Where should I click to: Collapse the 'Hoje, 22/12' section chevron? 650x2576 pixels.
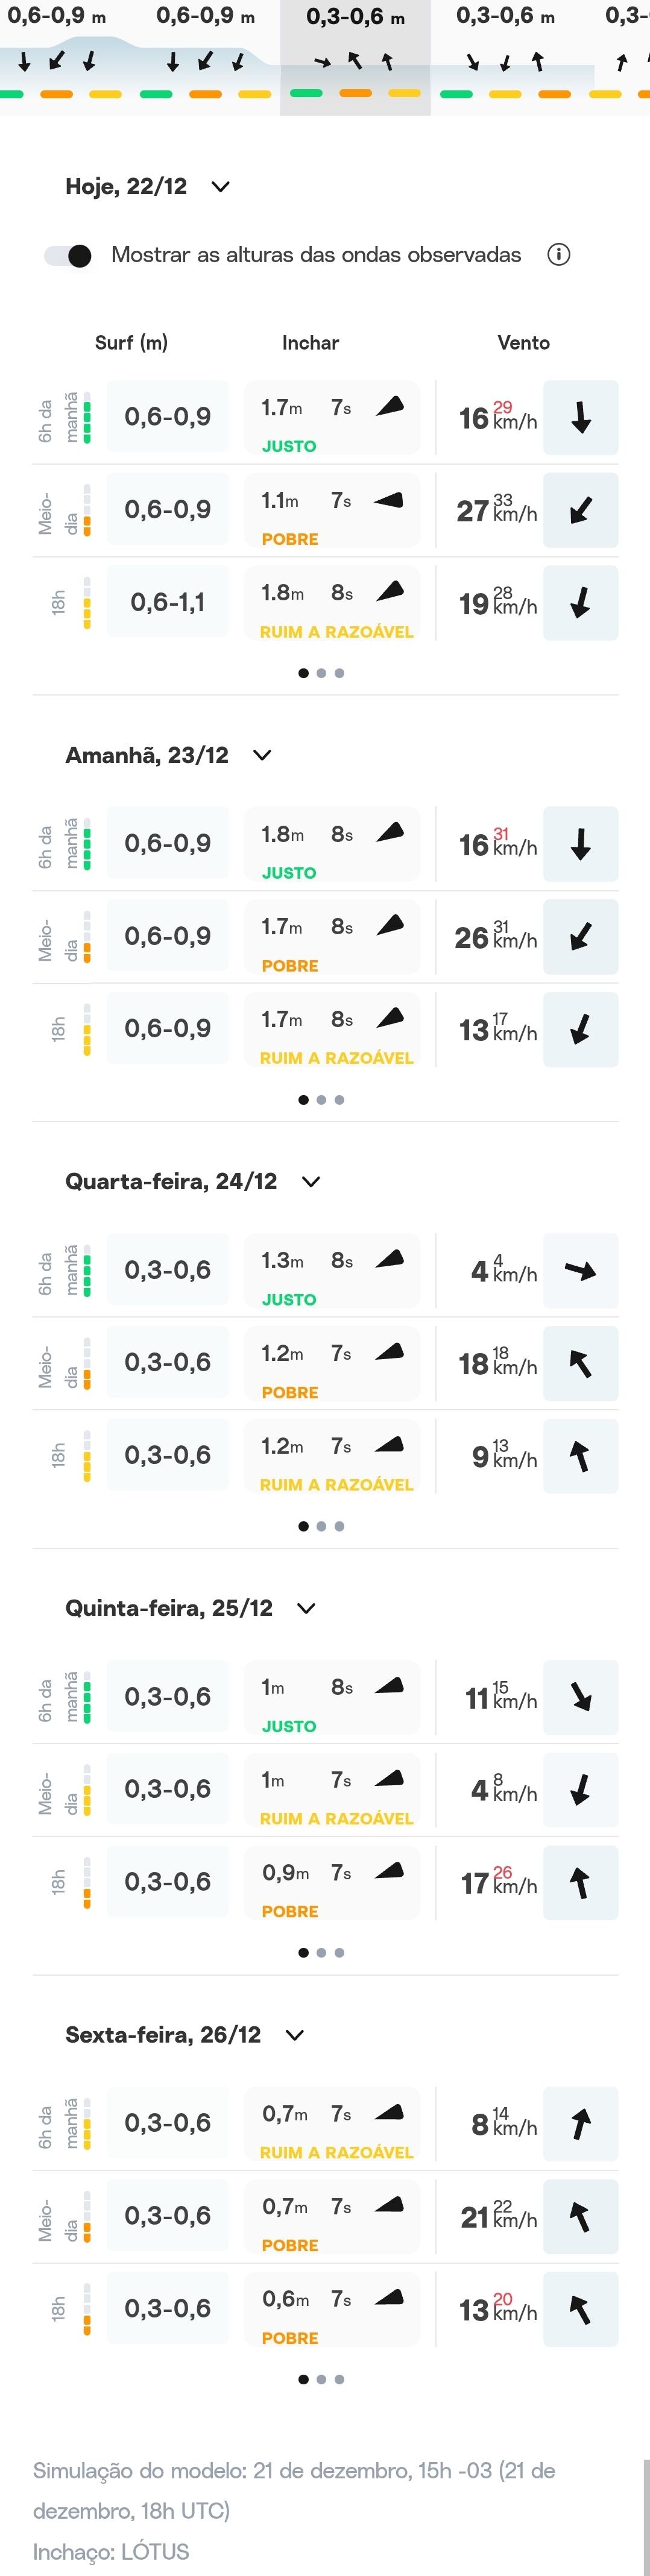221,187
